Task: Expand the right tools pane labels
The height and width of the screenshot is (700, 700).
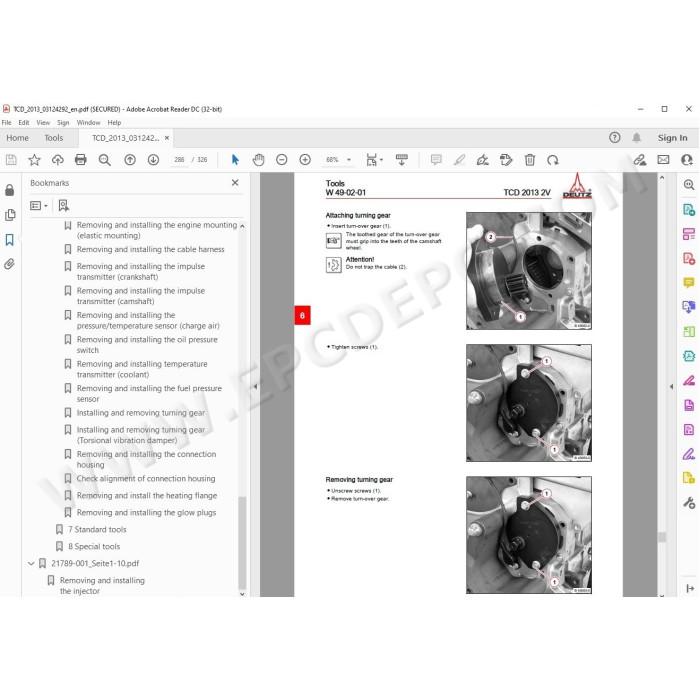Action: pos(690,588)
